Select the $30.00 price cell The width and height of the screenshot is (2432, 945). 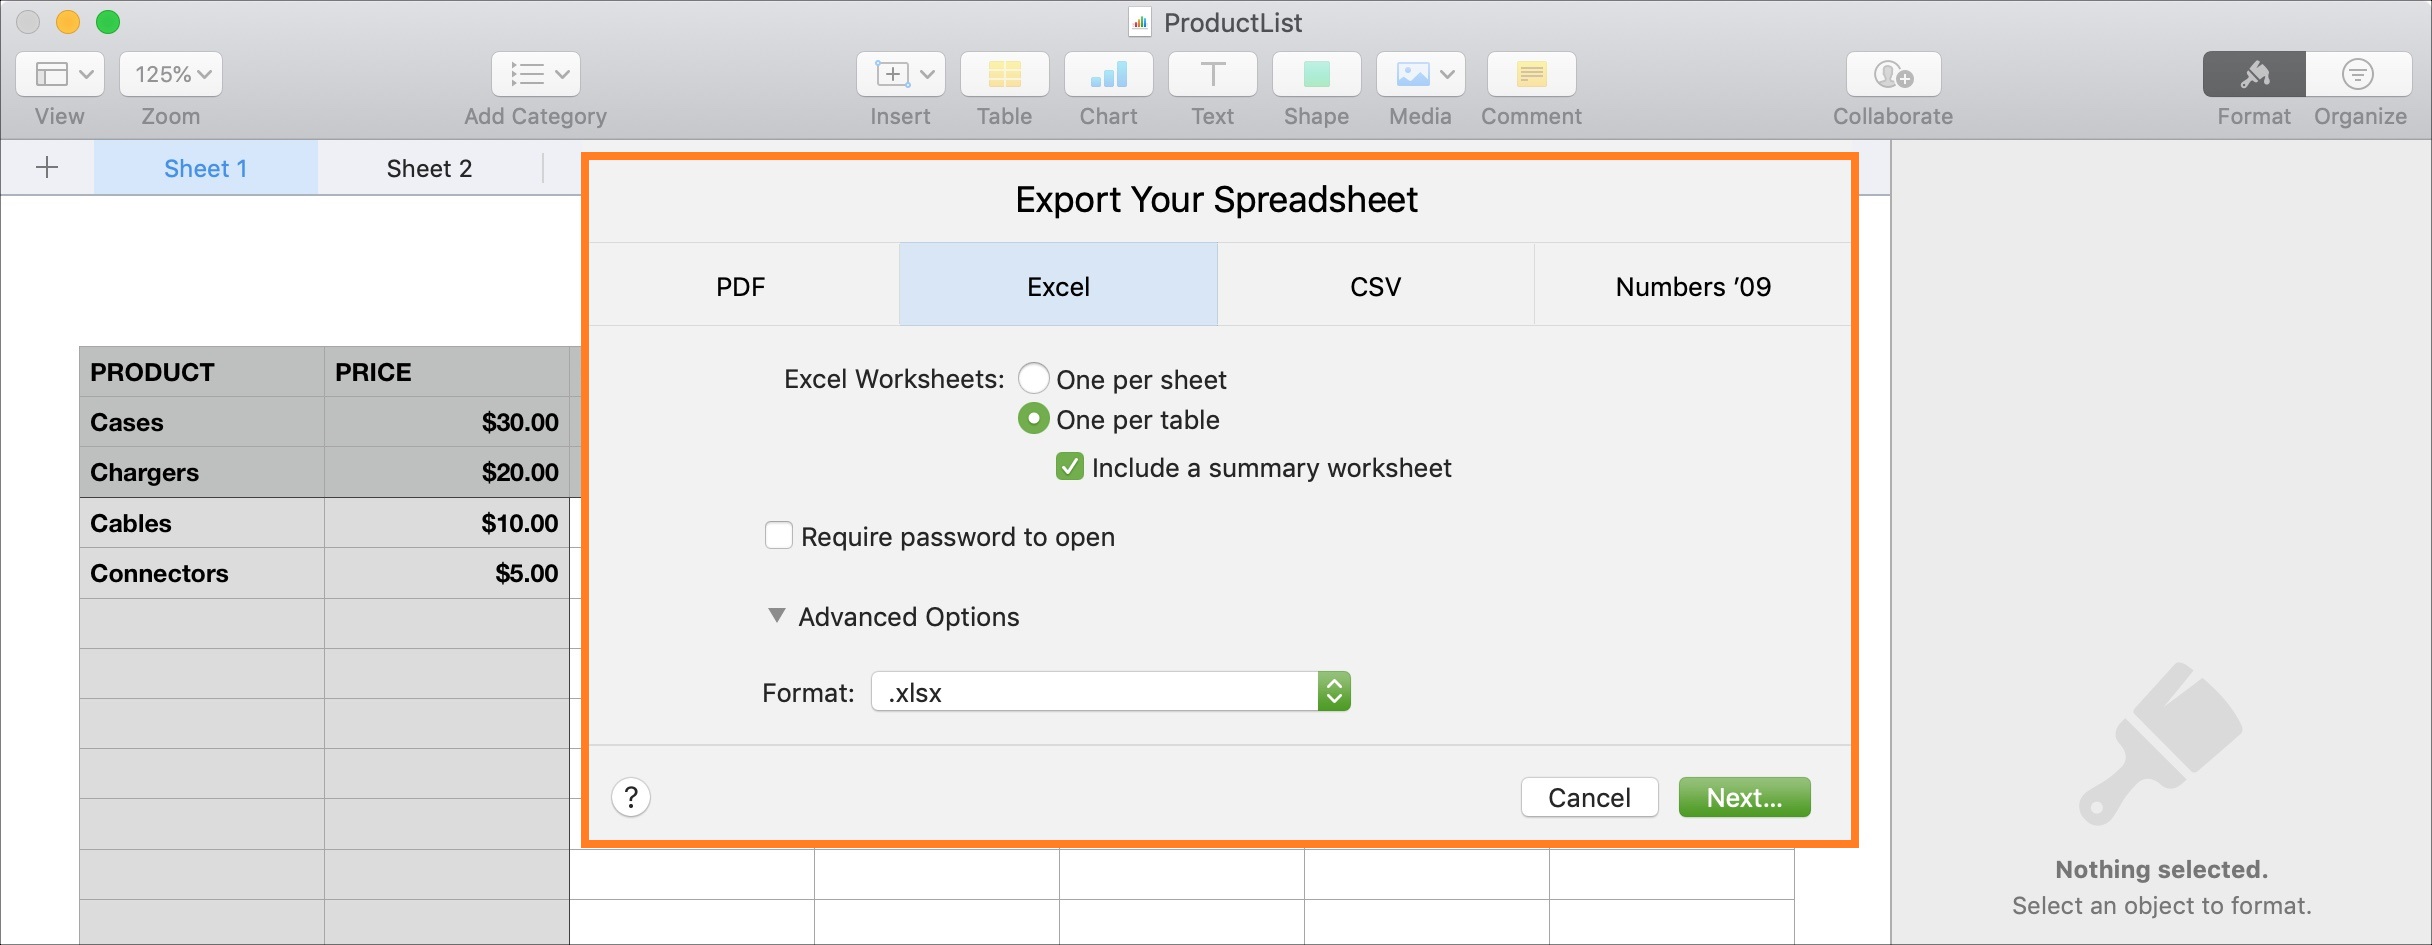click(447, 422)
